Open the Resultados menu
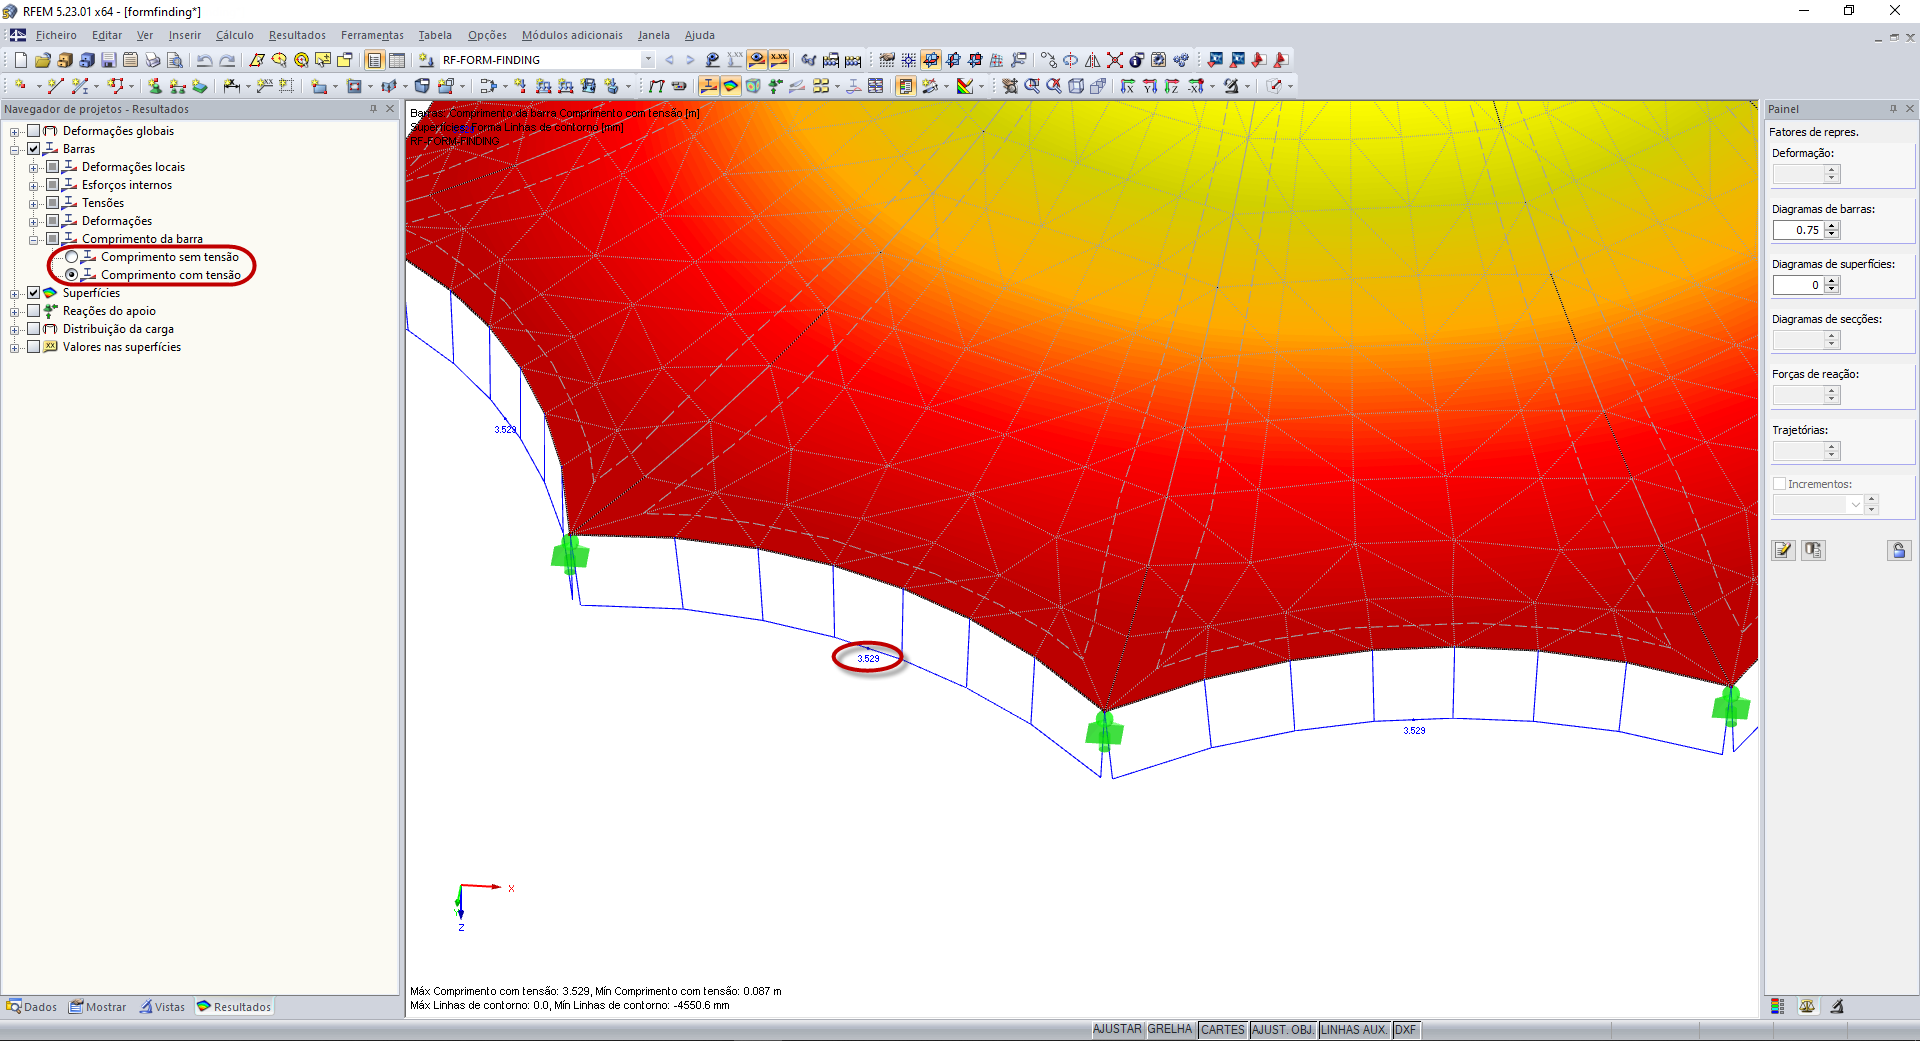This screenshot has width=1920, height=1041. click(x=297, y=35)
